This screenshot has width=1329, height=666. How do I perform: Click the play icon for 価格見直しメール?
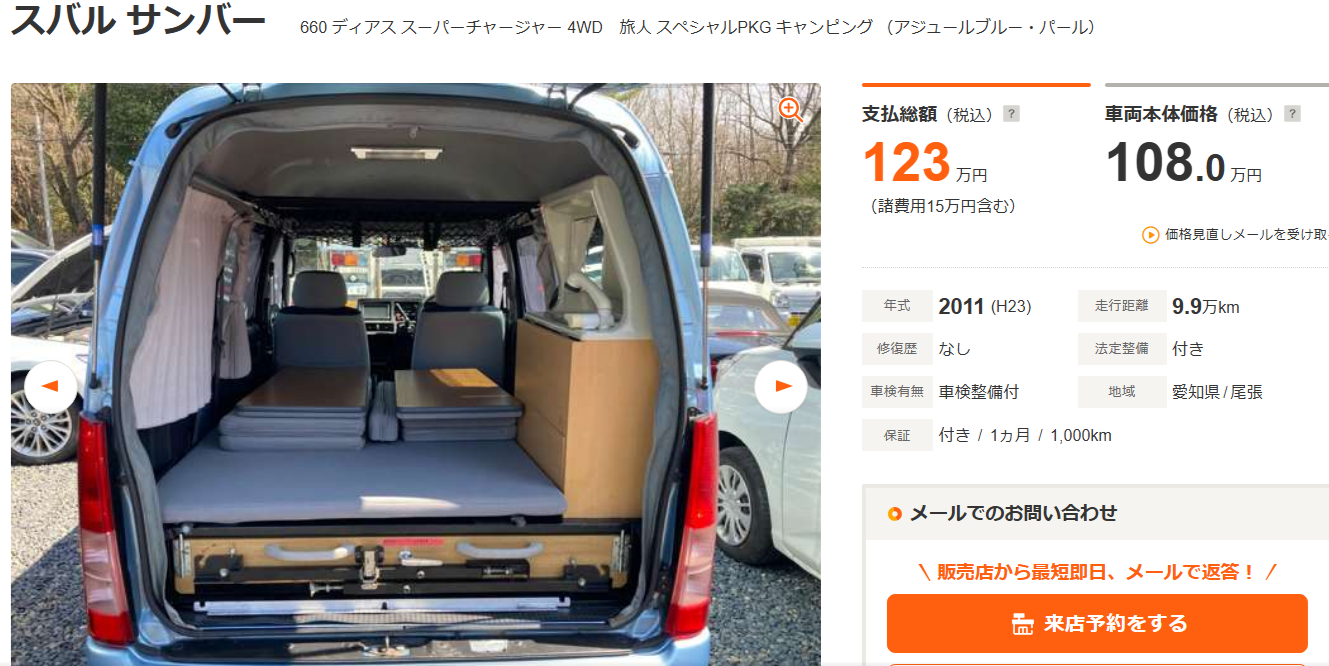click(x=1151, y=235)
